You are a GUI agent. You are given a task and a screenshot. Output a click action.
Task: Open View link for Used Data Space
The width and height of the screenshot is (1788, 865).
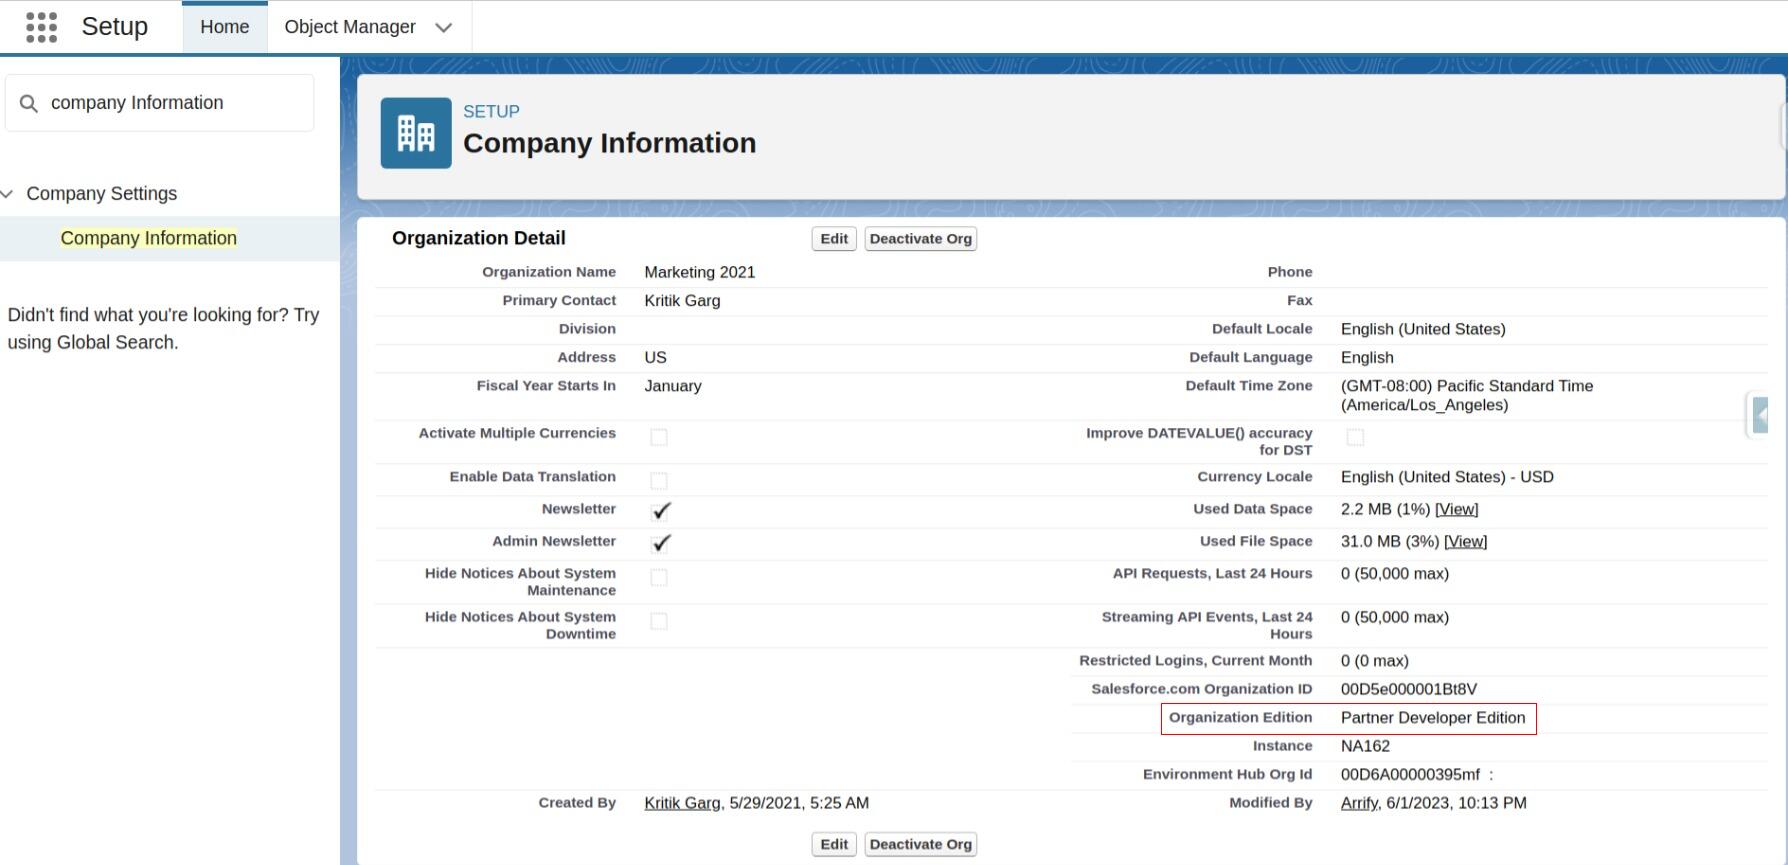tap(1457, 509)
